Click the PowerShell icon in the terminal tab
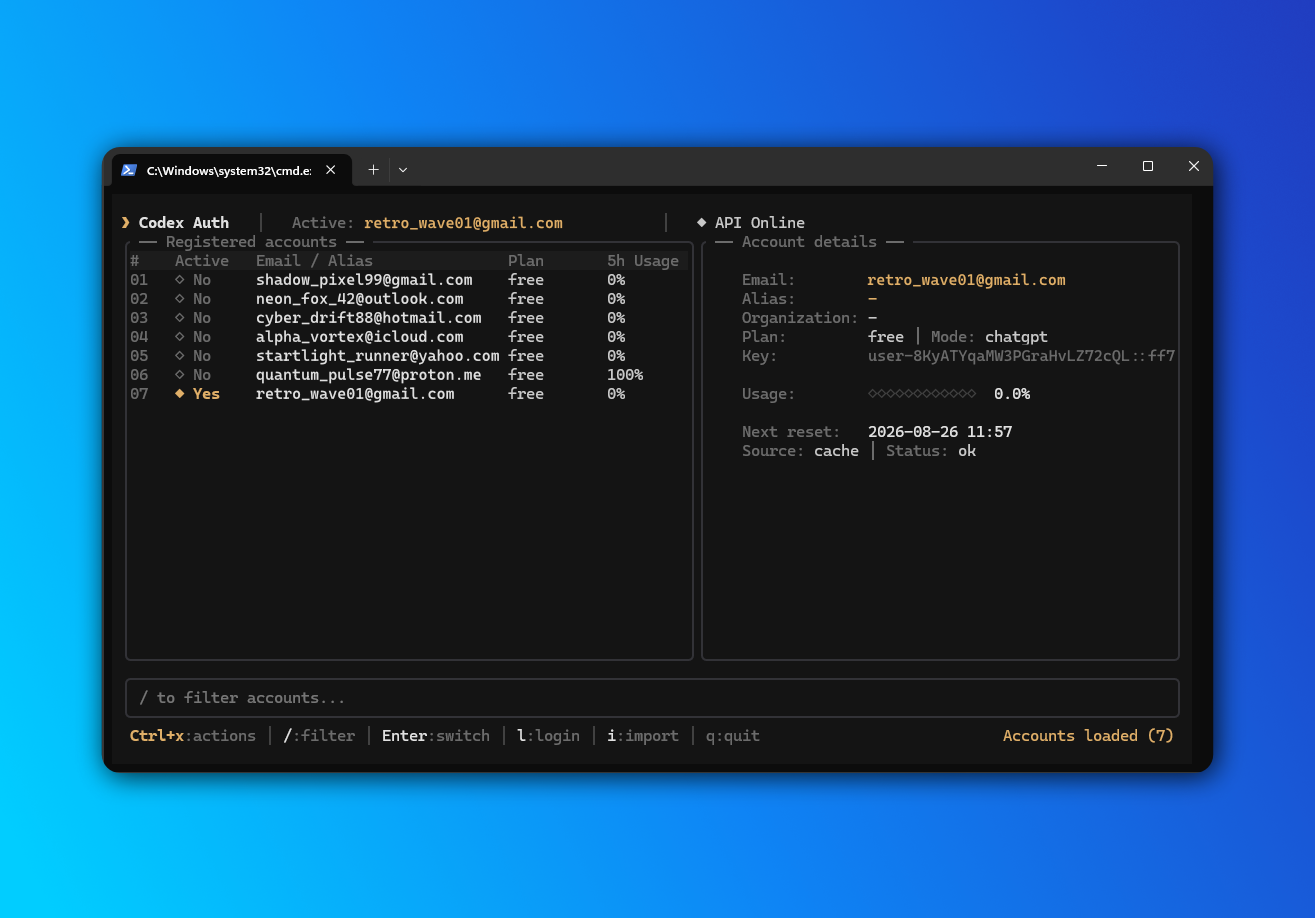The height and width of the screenshot is (918, 1315). tap(129, 170)
